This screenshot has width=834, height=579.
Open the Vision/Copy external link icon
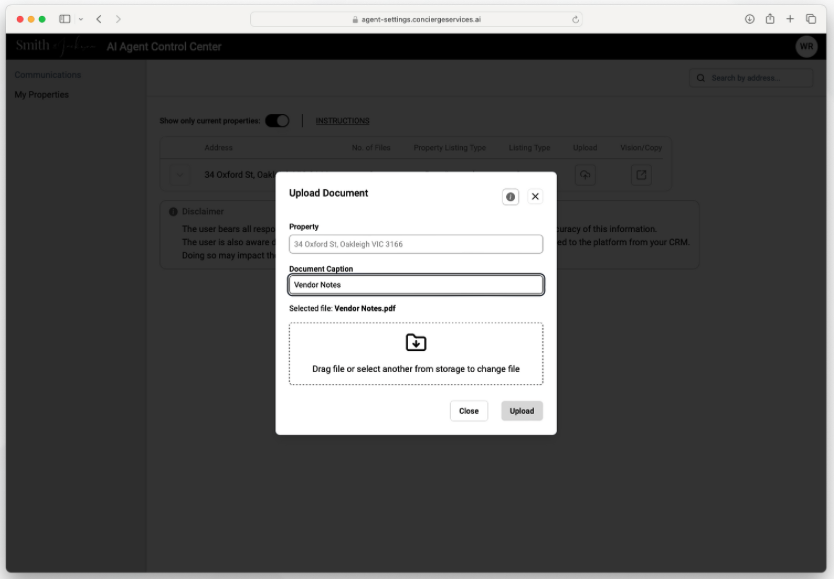click(x=640, y=174)
